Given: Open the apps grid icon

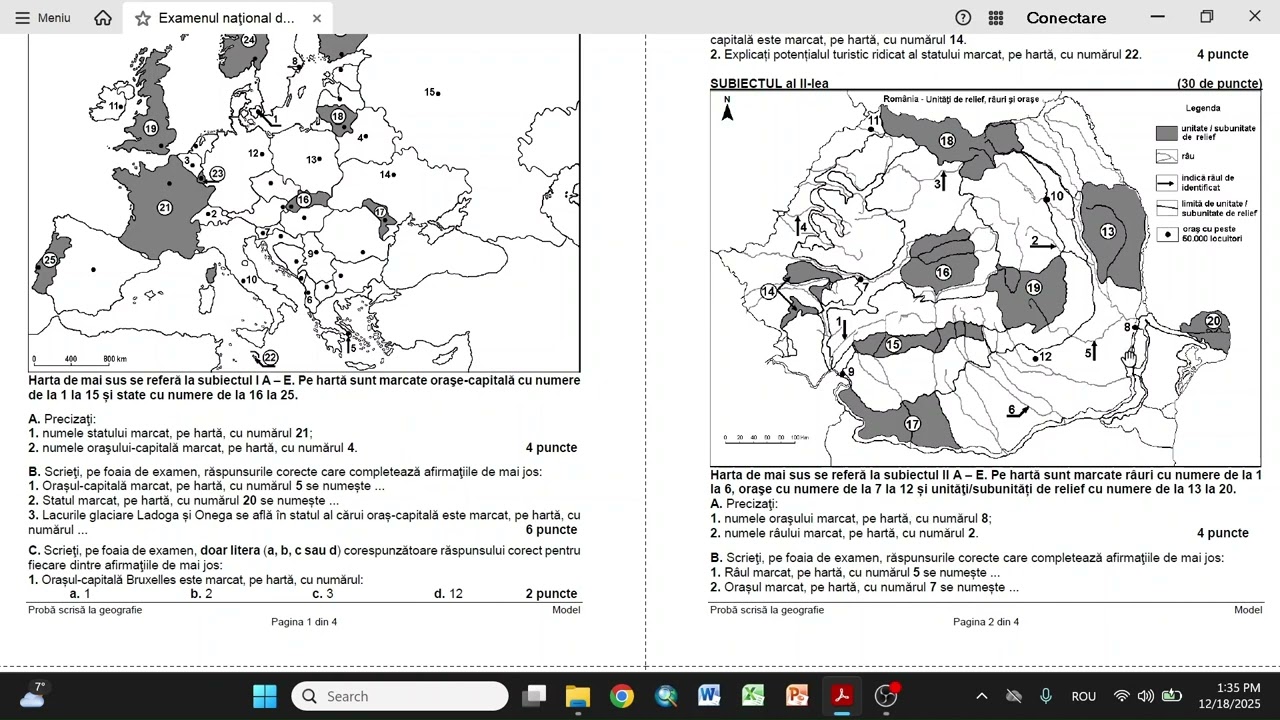Looking at the screenshot, I should 996,18.
